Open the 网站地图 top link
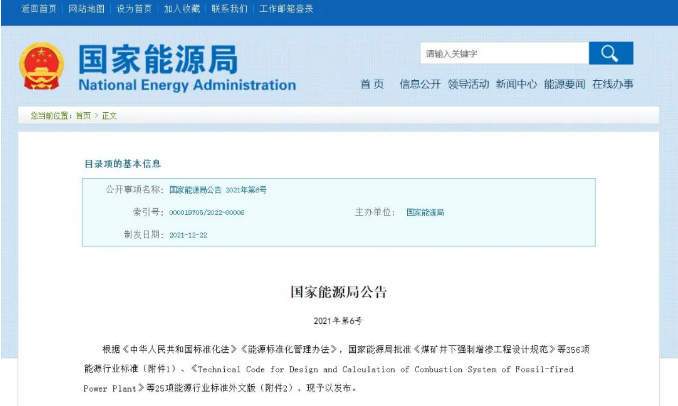Image resolution: width=678 pixels, height=406 pixels. tap(86, 8)
